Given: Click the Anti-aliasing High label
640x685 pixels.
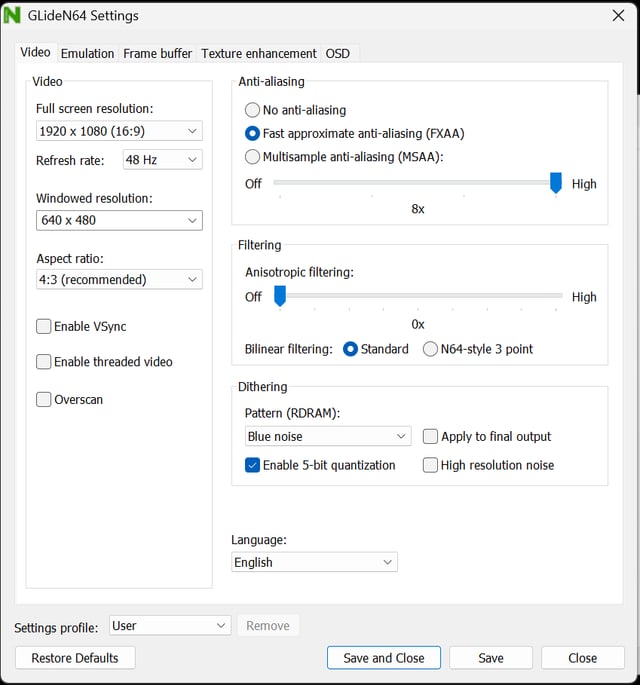Looking at the screenshot, I should pyautogui.click(x=584, y=184).
